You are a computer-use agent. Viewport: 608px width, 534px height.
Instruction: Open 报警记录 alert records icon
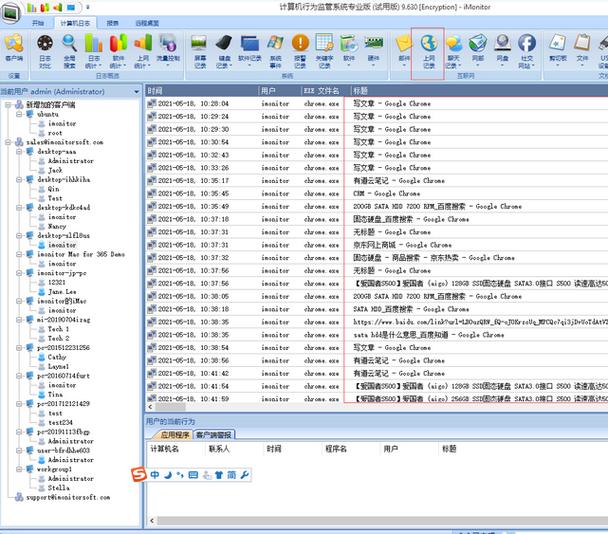(300, 51)
